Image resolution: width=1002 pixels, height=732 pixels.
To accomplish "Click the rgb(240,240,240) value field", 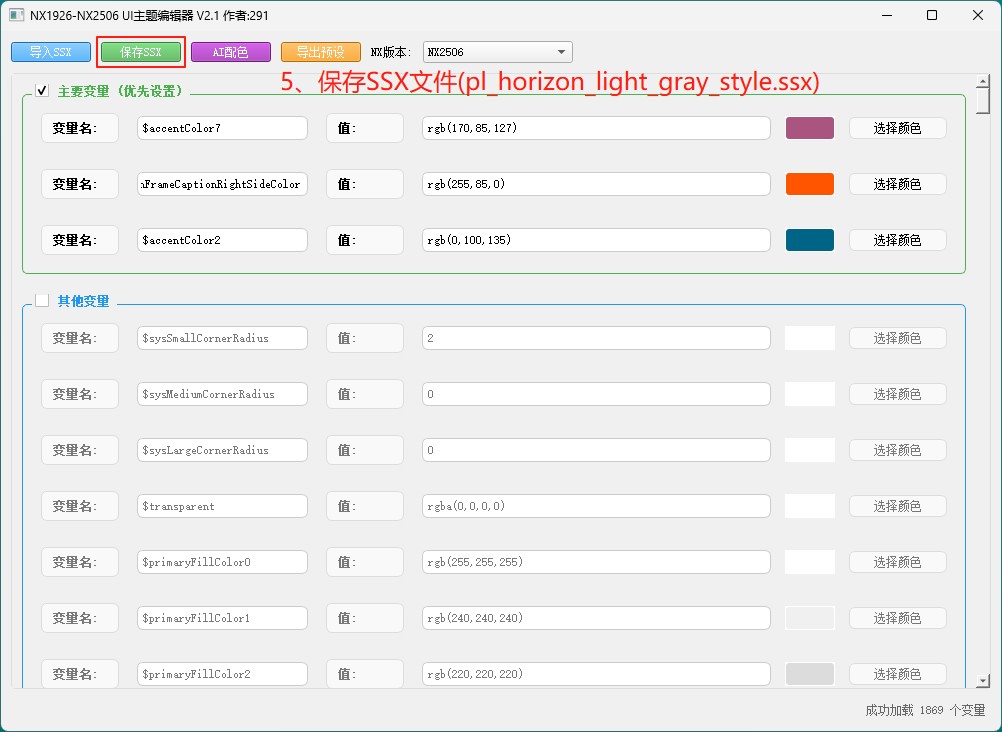I will (x=596, y=618).
